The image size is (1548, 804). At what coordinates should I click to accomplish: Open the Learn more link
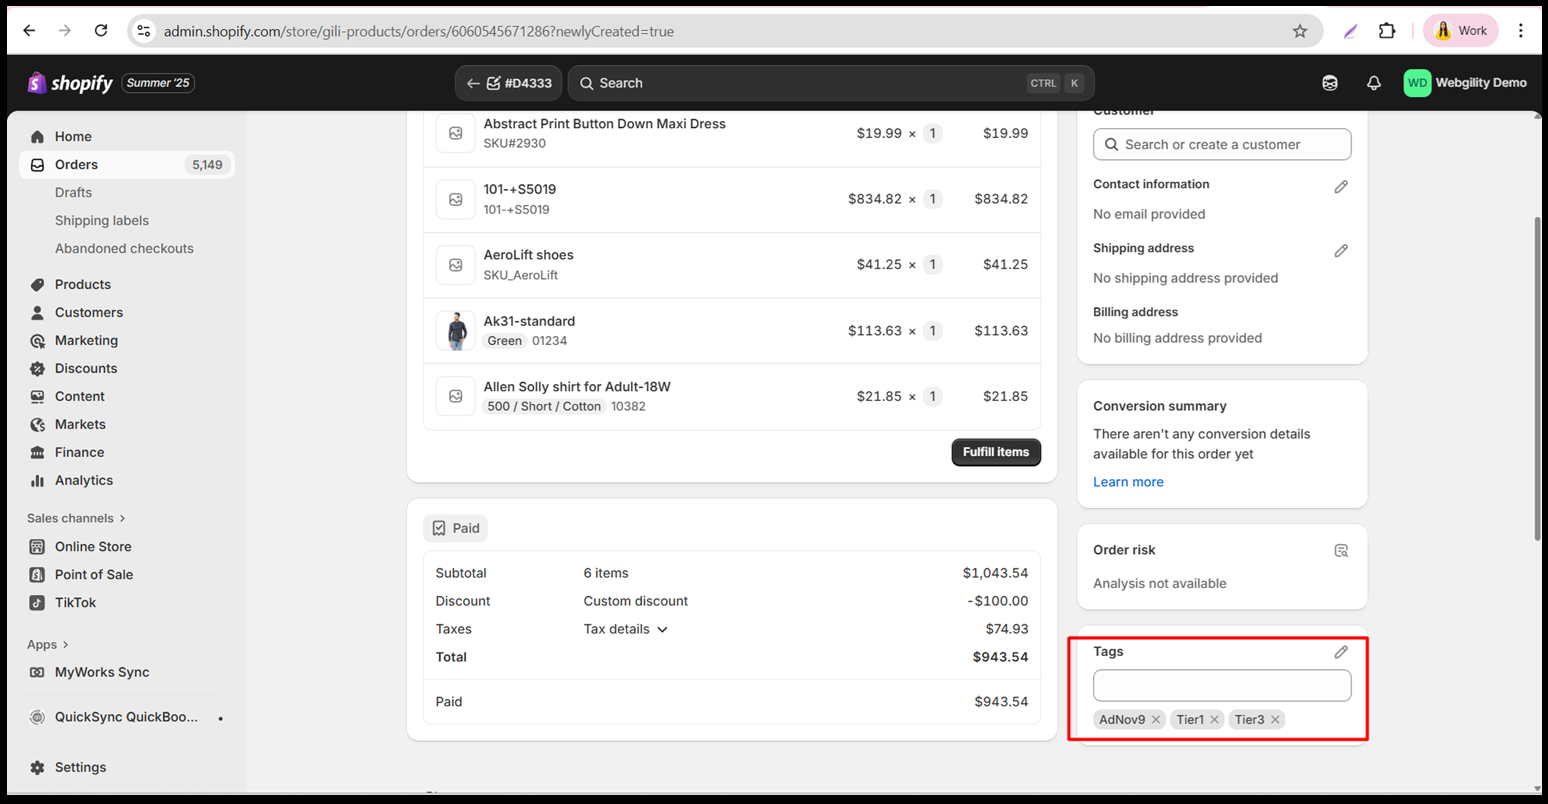1128,482
